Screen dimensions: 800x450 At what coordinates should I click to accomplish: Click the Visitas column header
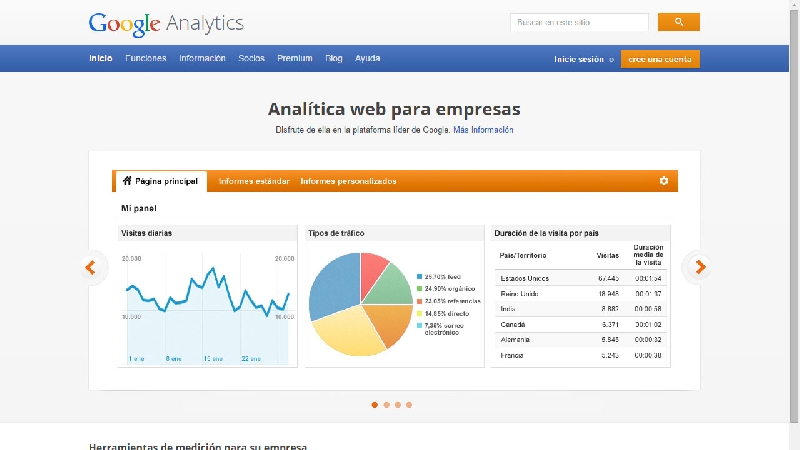(x=608, y=256)
